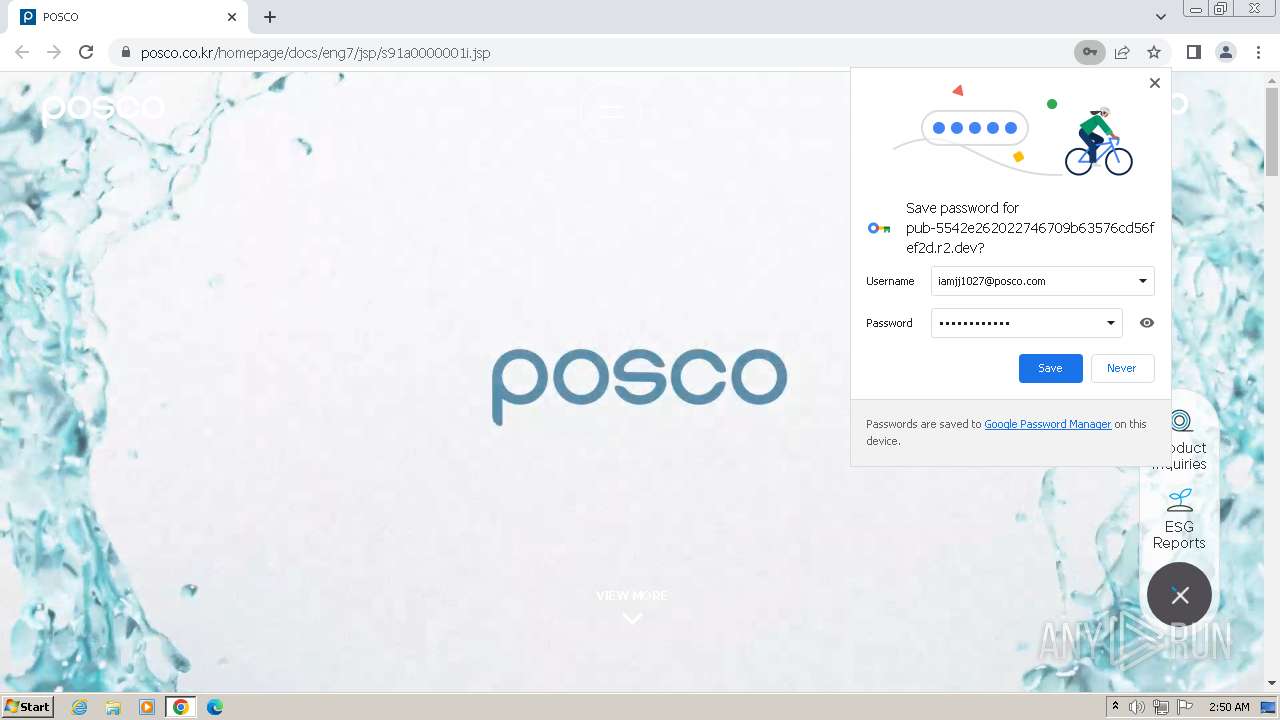Choose Never for saving password
The height and width of the screenshot is (720, 1280).
1122,368
